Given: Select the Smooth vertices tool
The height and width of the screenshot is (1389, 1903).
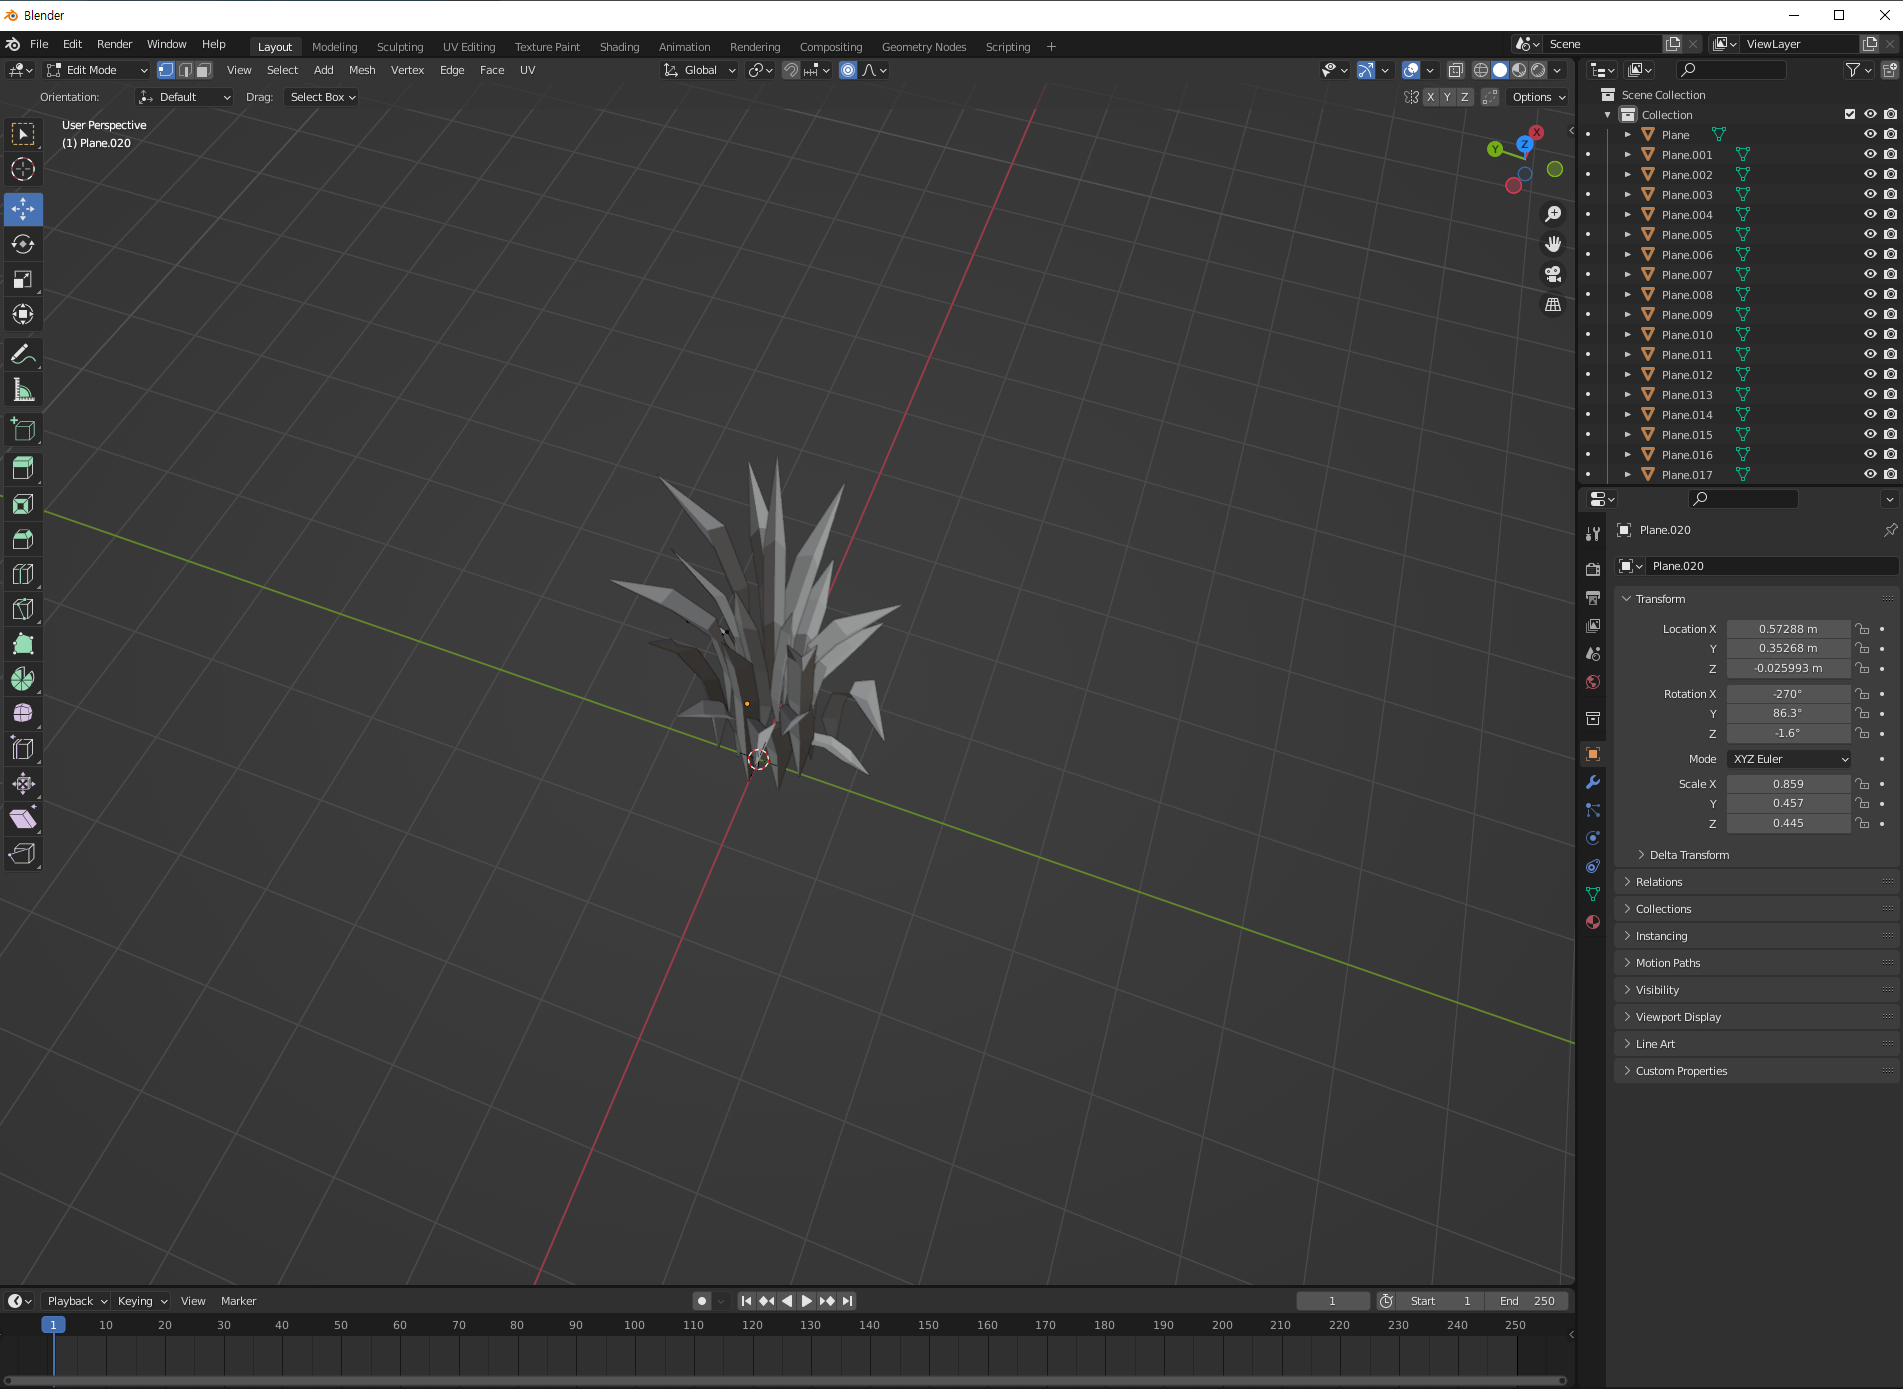Looking at the screenshot, I should [23, 713].
